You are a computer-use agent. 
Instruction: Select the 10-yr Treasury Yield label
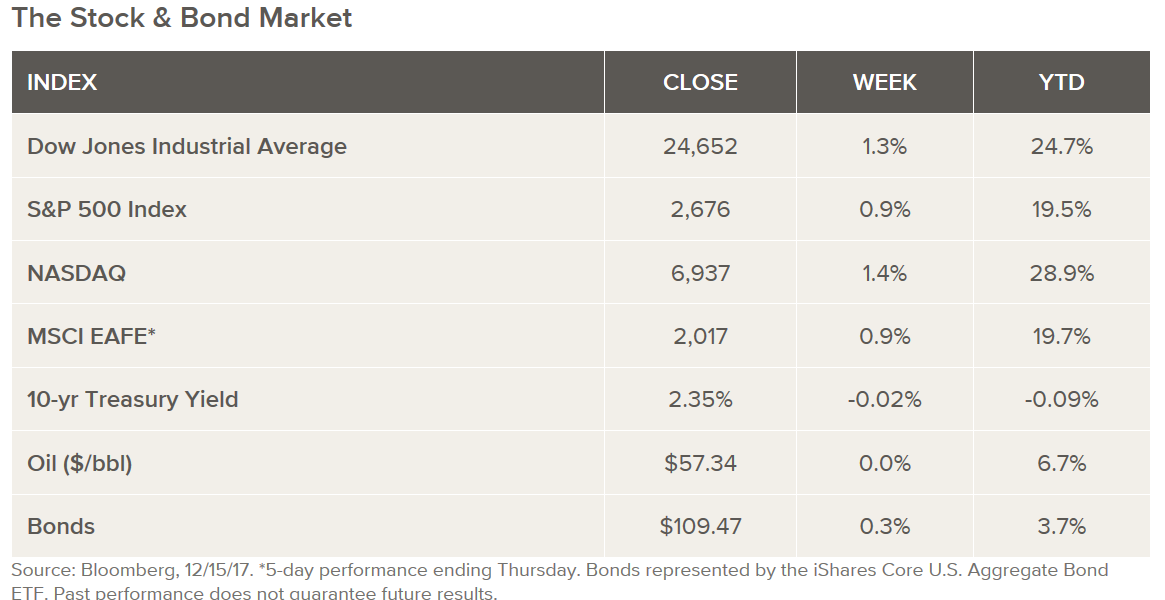click(133, 399)
